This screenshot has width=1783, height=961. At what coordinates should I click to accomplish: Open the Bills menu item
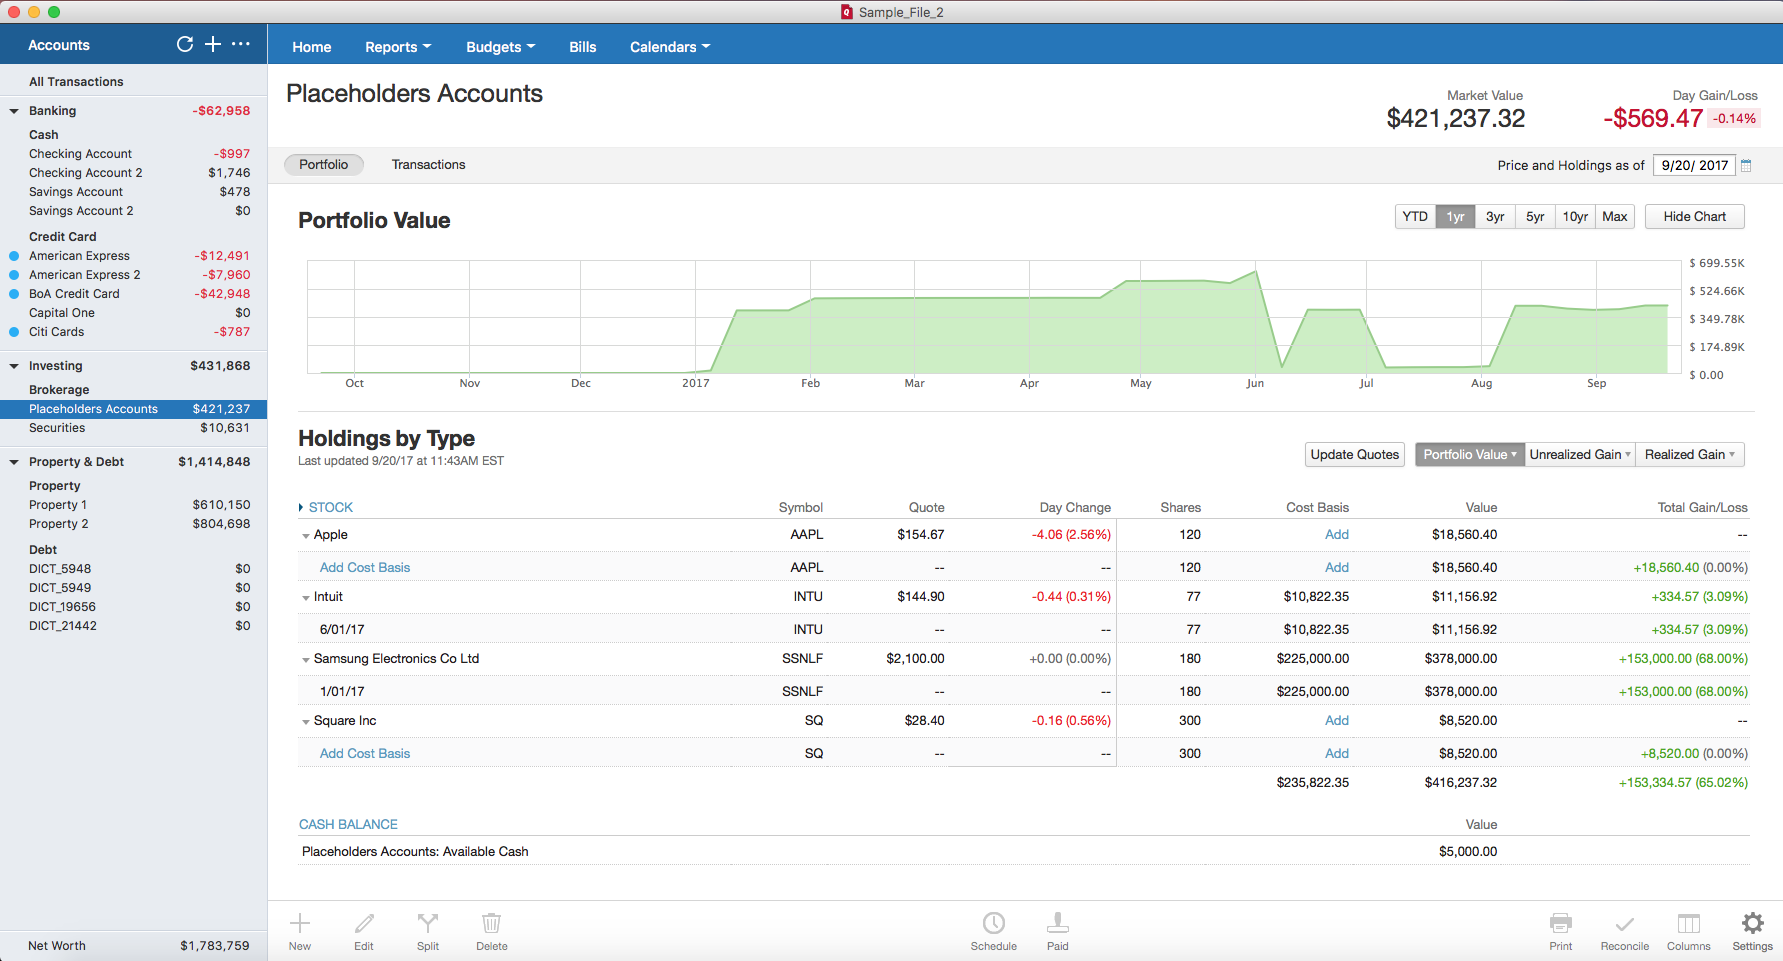582,47
